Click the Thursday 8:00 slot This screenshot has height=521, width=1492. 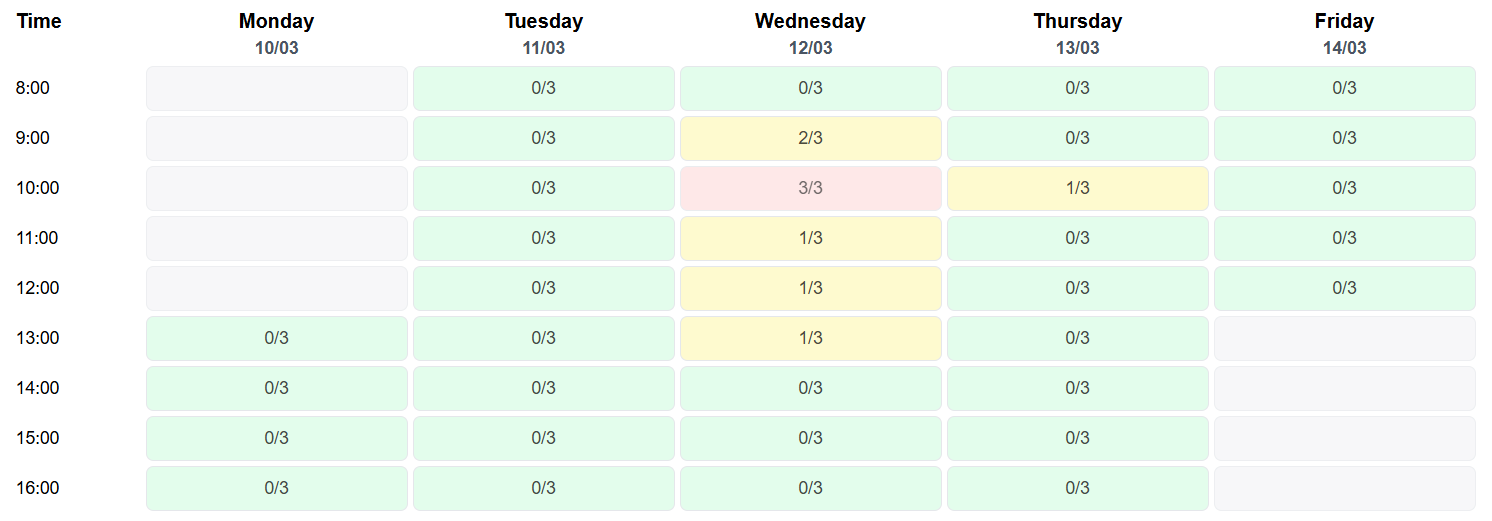click(1077, 88)
